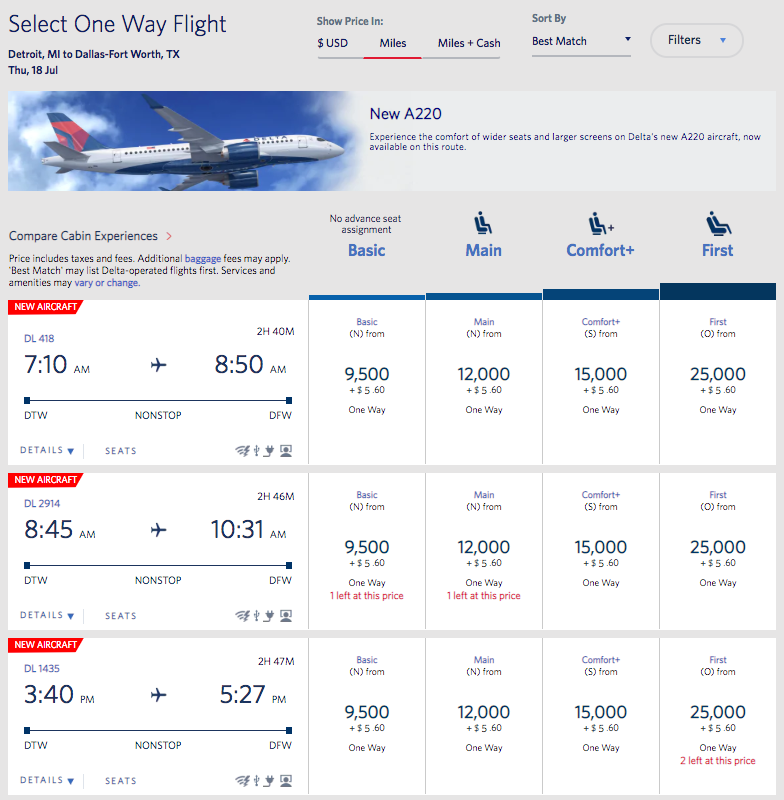Open the Sort By Best Match dropdown
The width and height of the screenshot is (784, 800).
click(x=581, y=41)
